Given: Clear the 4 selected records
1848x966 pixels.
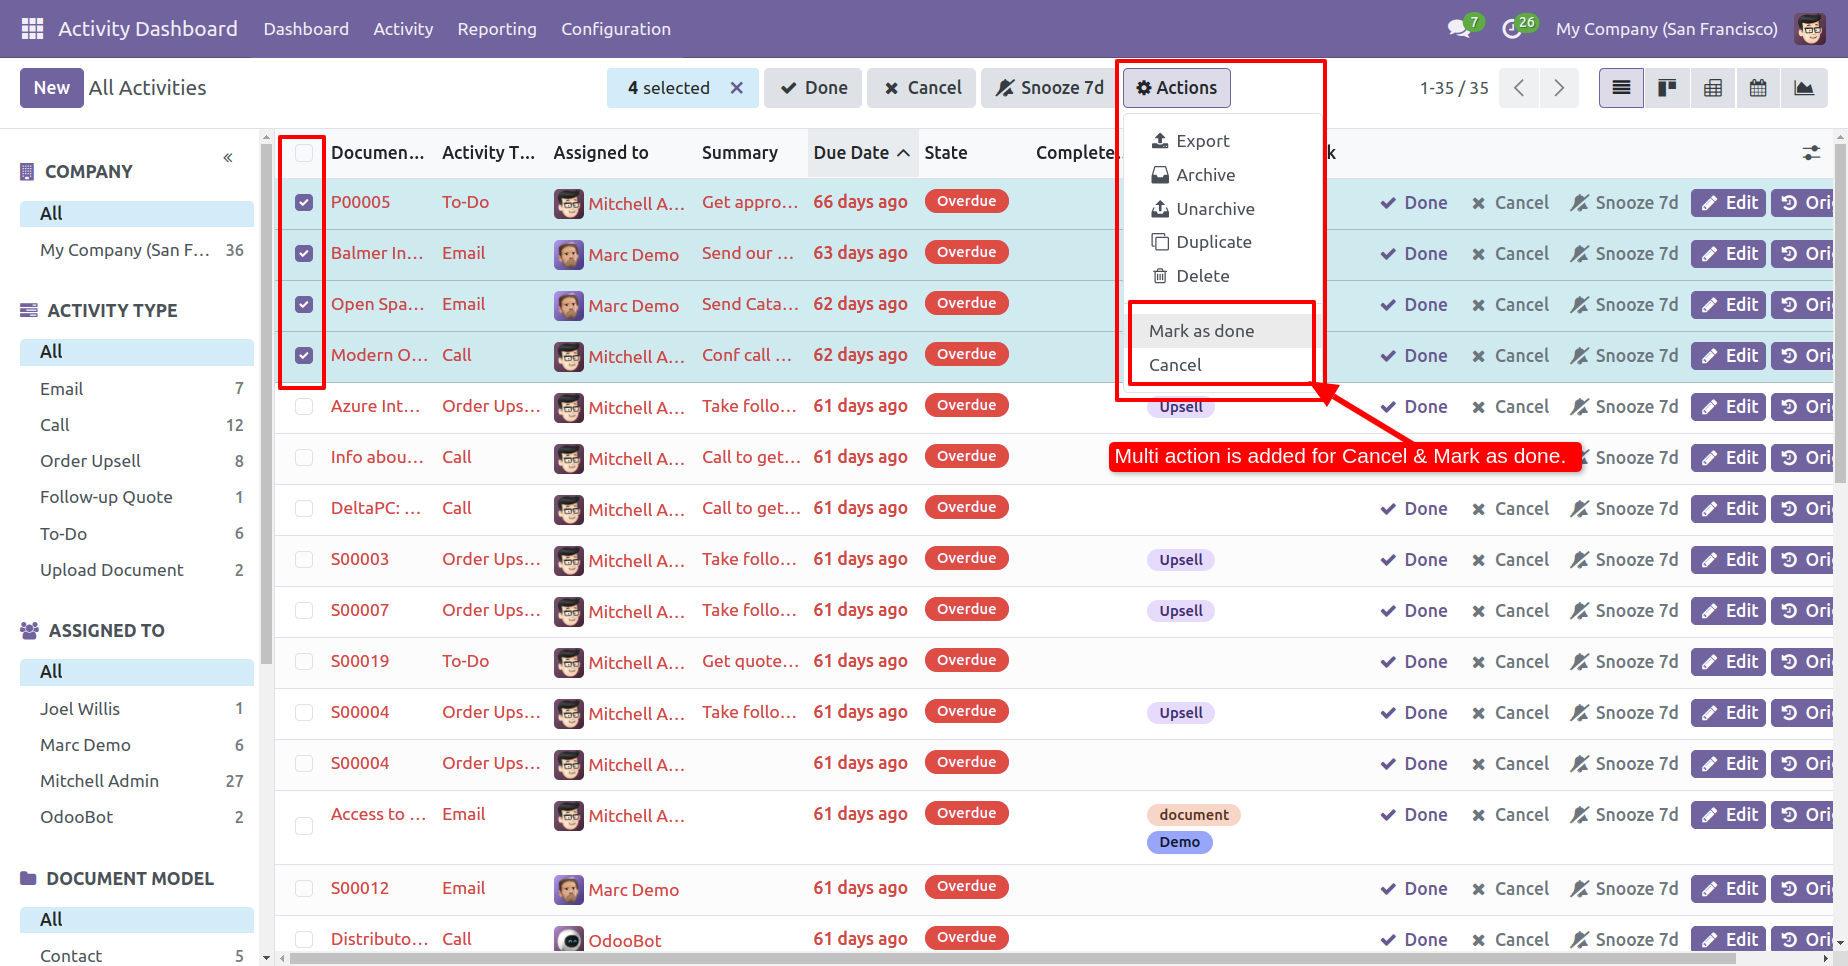Looking at the screenshot, I should point(737,88).
